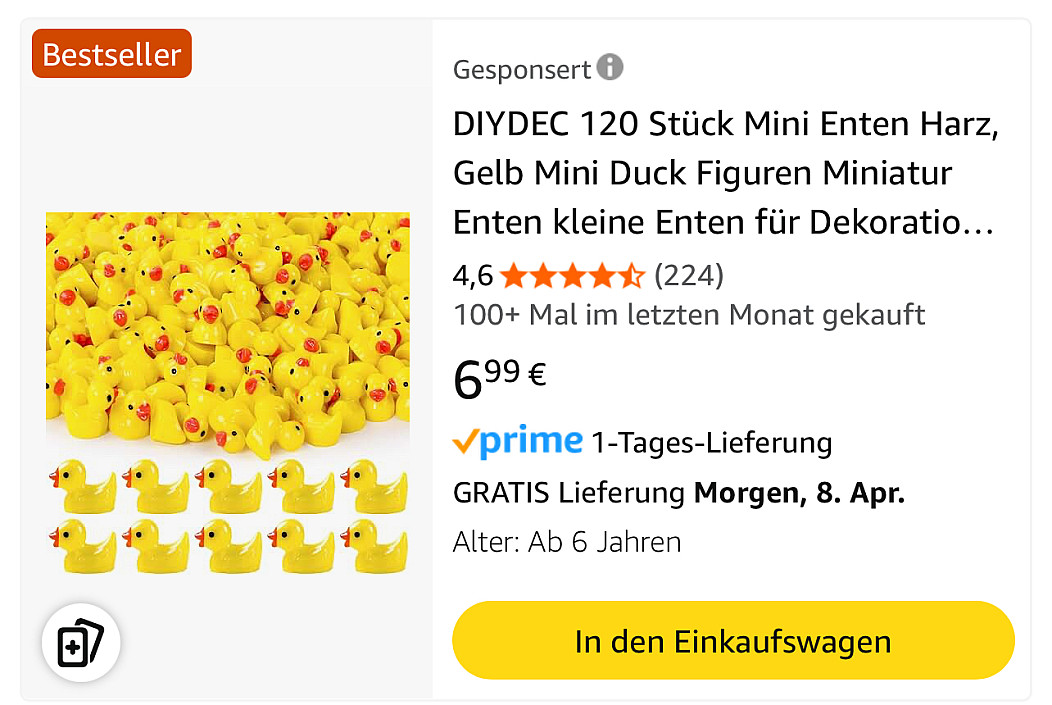Click the € currency symbol in the price

click(x=537, y=375)
